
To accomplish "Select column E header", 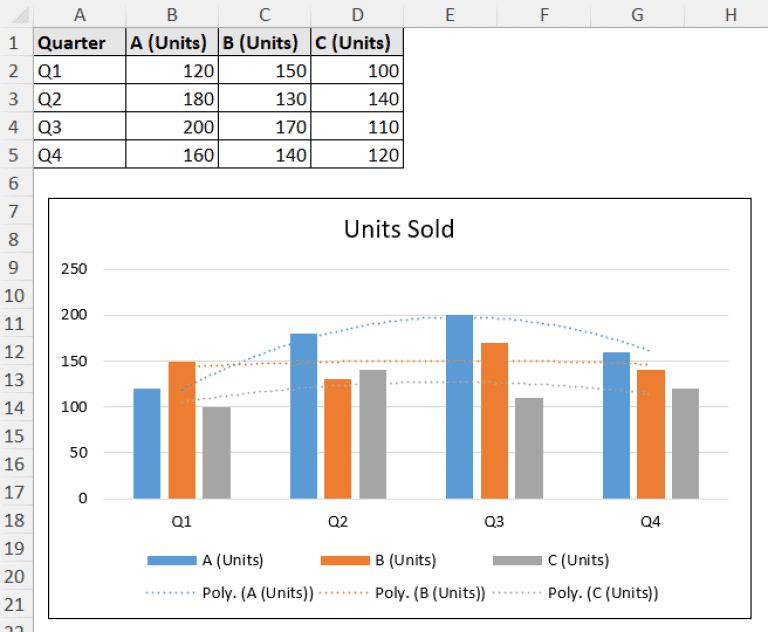I will (x=450, y=14).
